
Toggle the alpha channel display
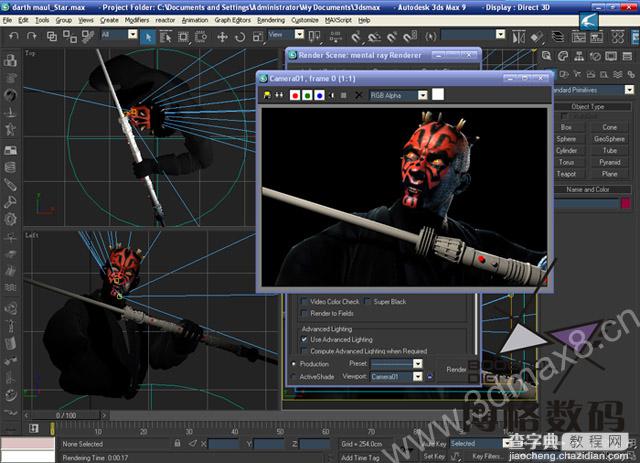(x=332, y=95)
